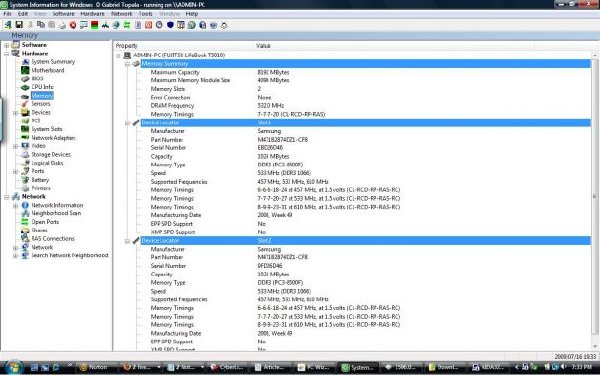The width and height of the screenshot is (600, 375).
Task: Click the dark blue shield toolbar icon
Action: pyautogui.click(x=170, y=25)
